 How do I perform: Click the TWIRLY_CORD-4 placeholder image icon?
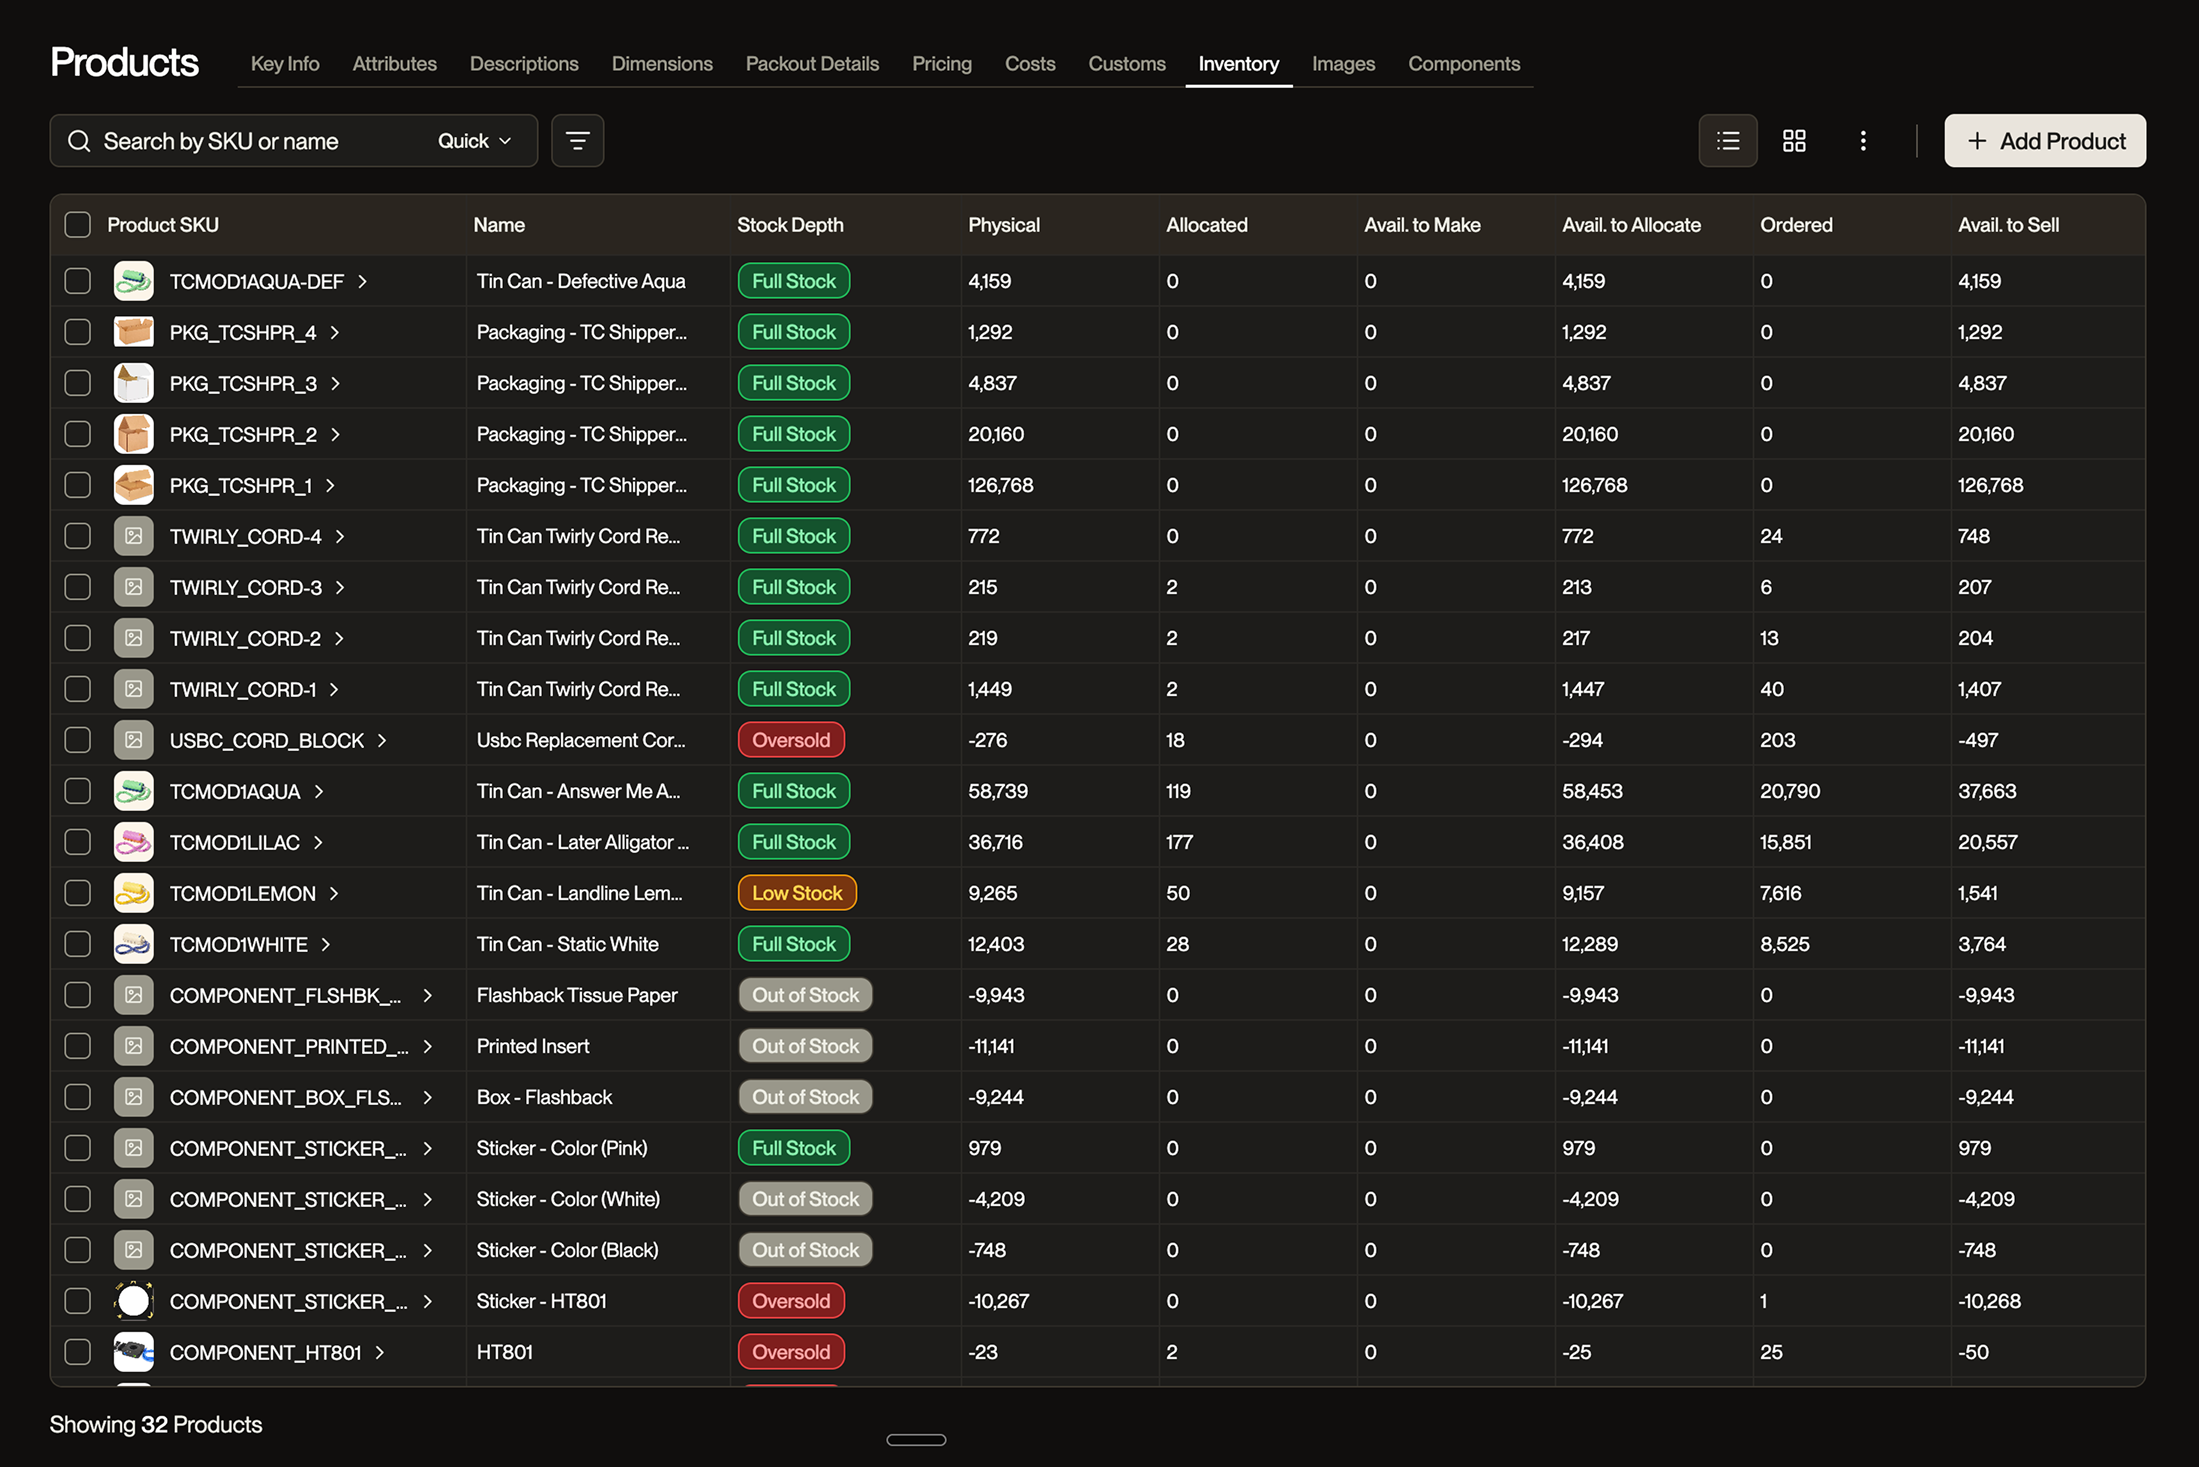(x=133, y=536)
